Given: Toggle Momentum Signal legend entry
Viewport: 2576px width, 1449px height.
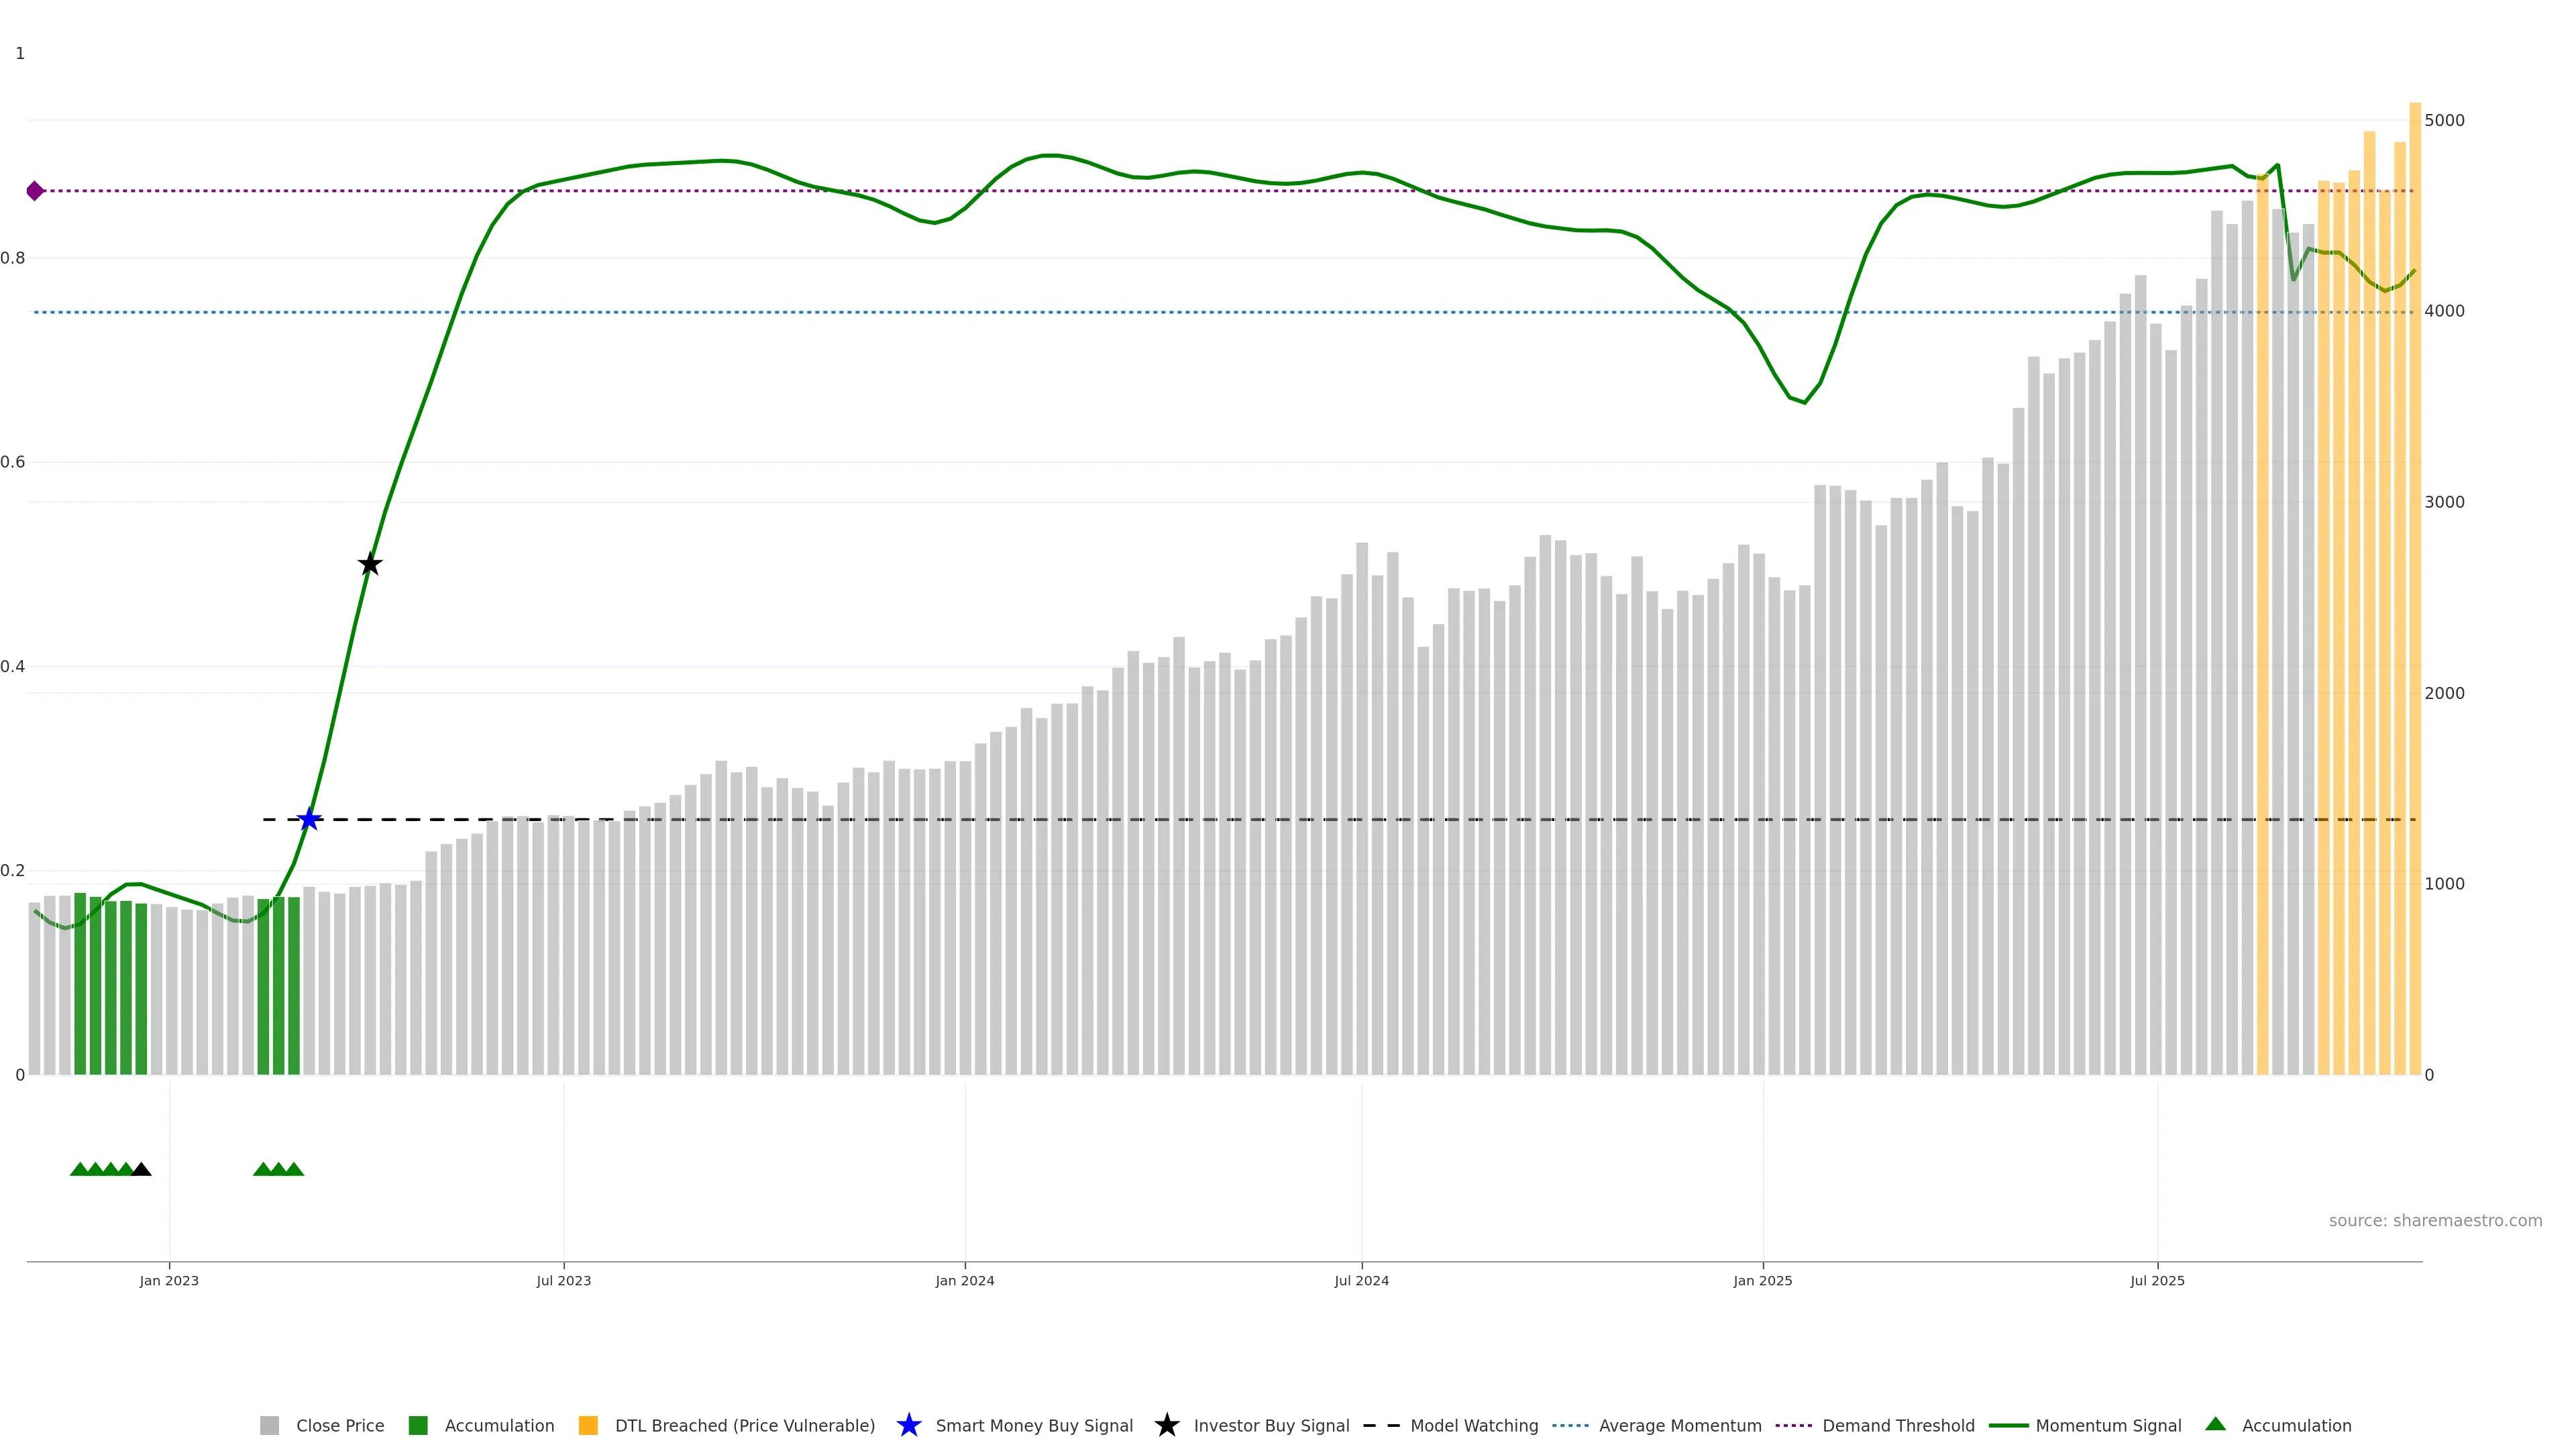Looking at the screenshot, I should click(2107, 1425).
